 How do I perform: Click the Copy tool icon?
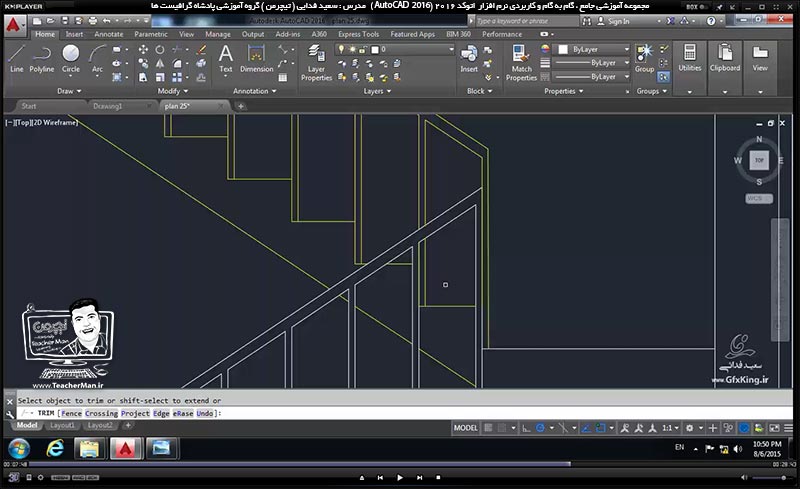[143, 63]
